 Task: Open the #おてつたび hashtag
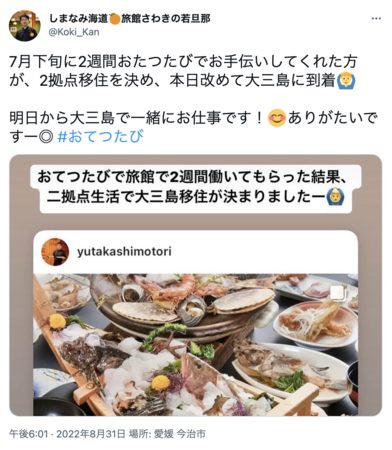pos(101,136)
